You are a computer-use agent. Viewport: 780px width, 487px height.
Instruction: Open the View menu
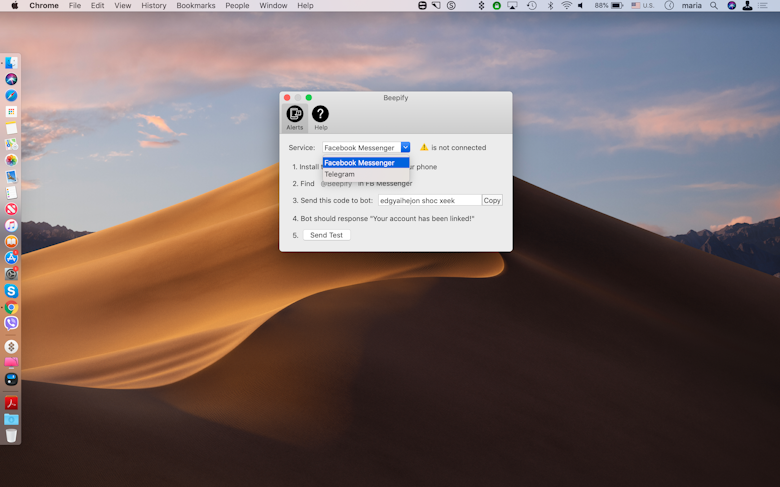(122, 5)
